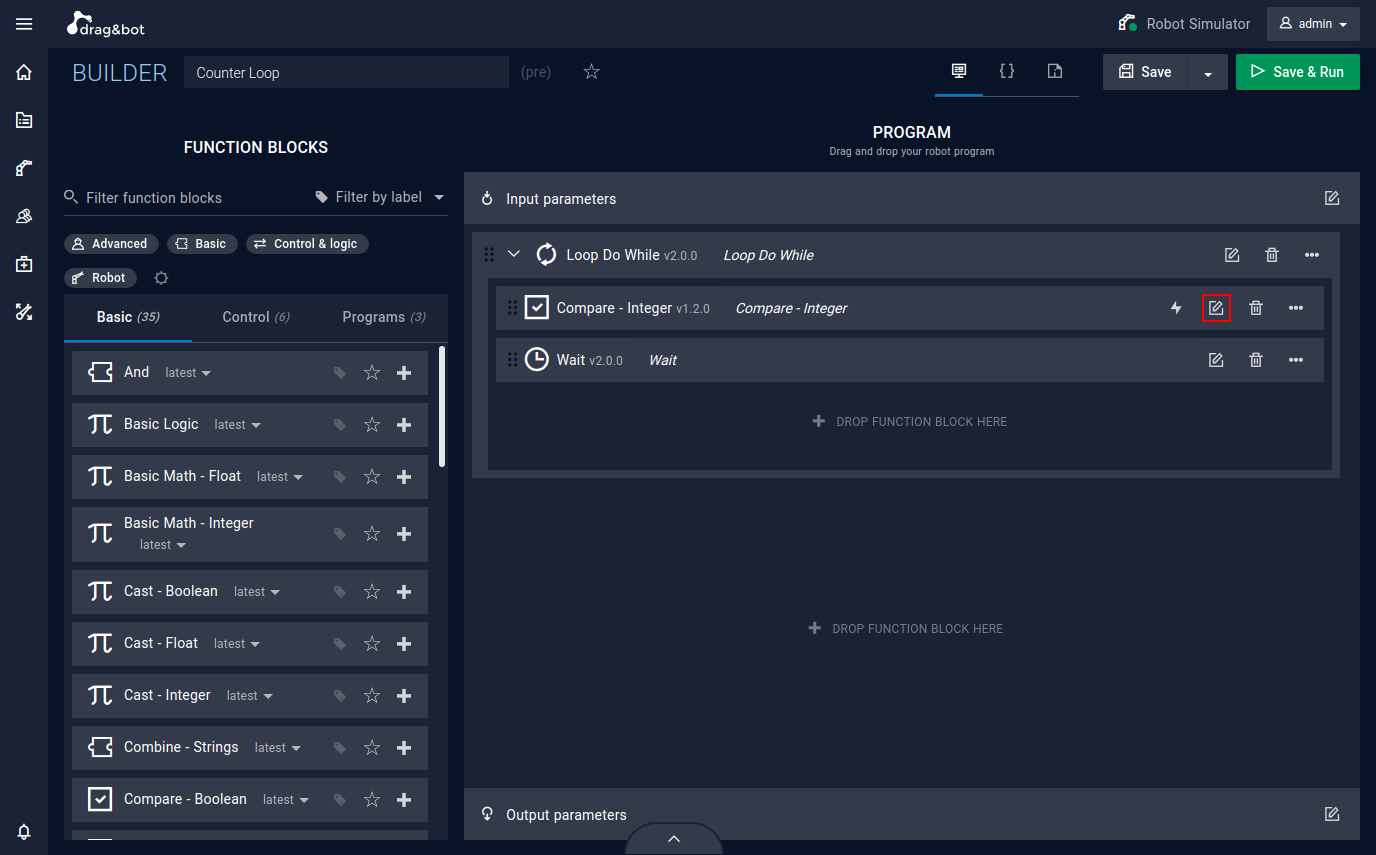
Task: Edit the Compare - Integer block parameters
Action: coord(1216,308)
